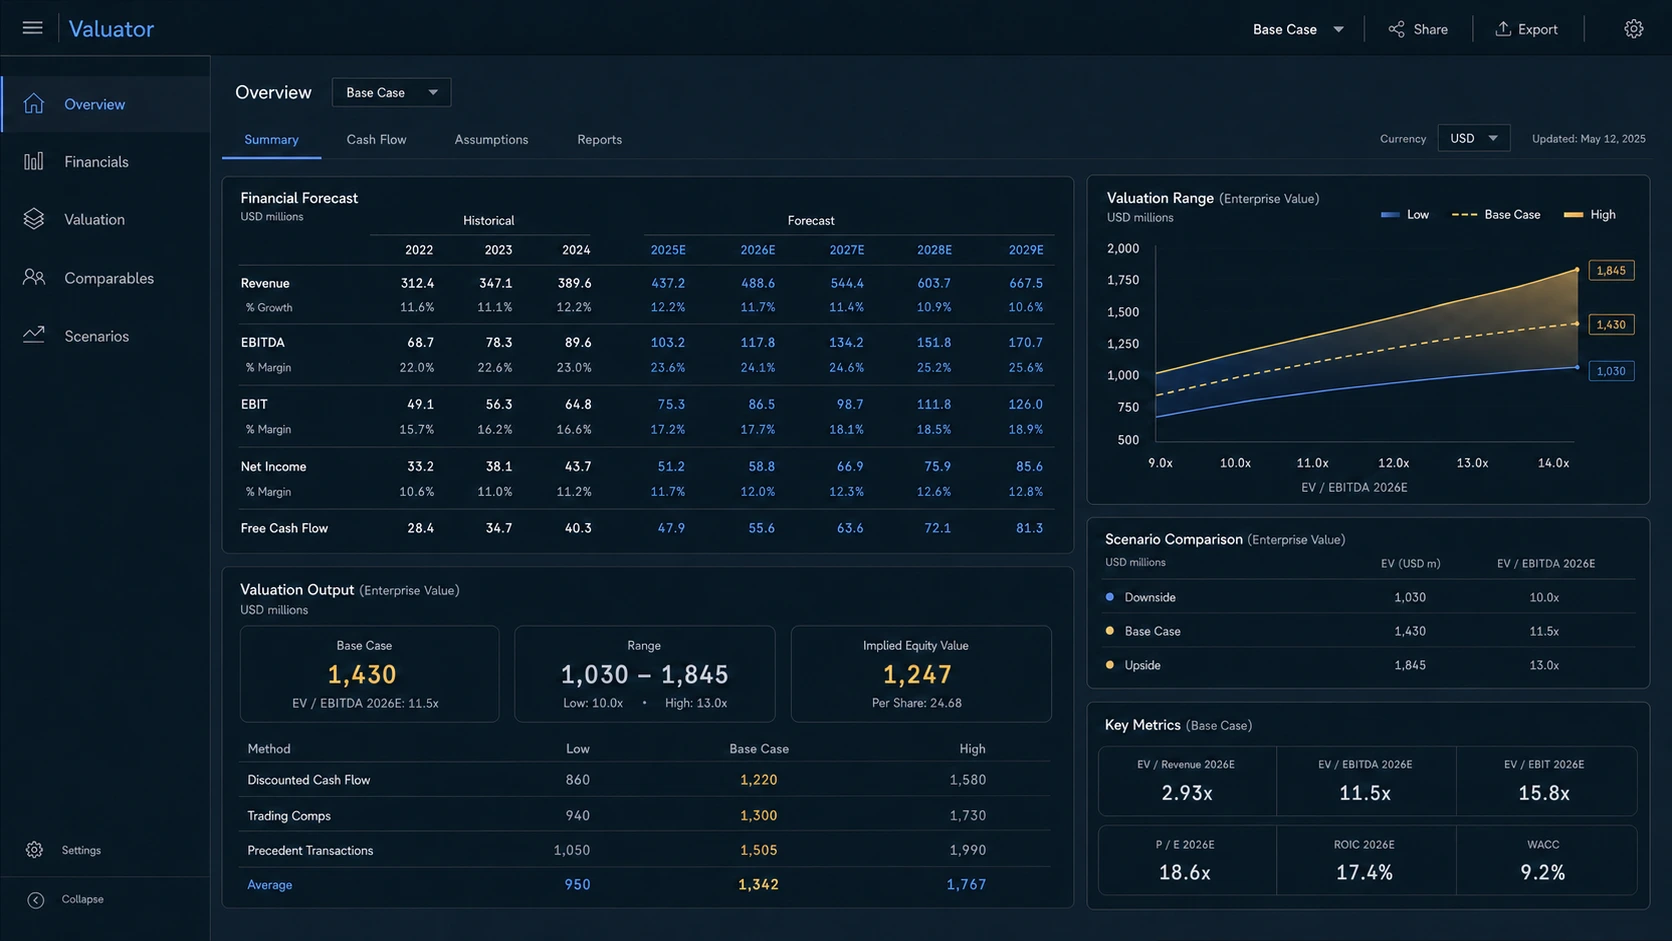Switch to the Cash Flow tab
The width and height of the screenshot is (1672, 941).
point(376,140)
